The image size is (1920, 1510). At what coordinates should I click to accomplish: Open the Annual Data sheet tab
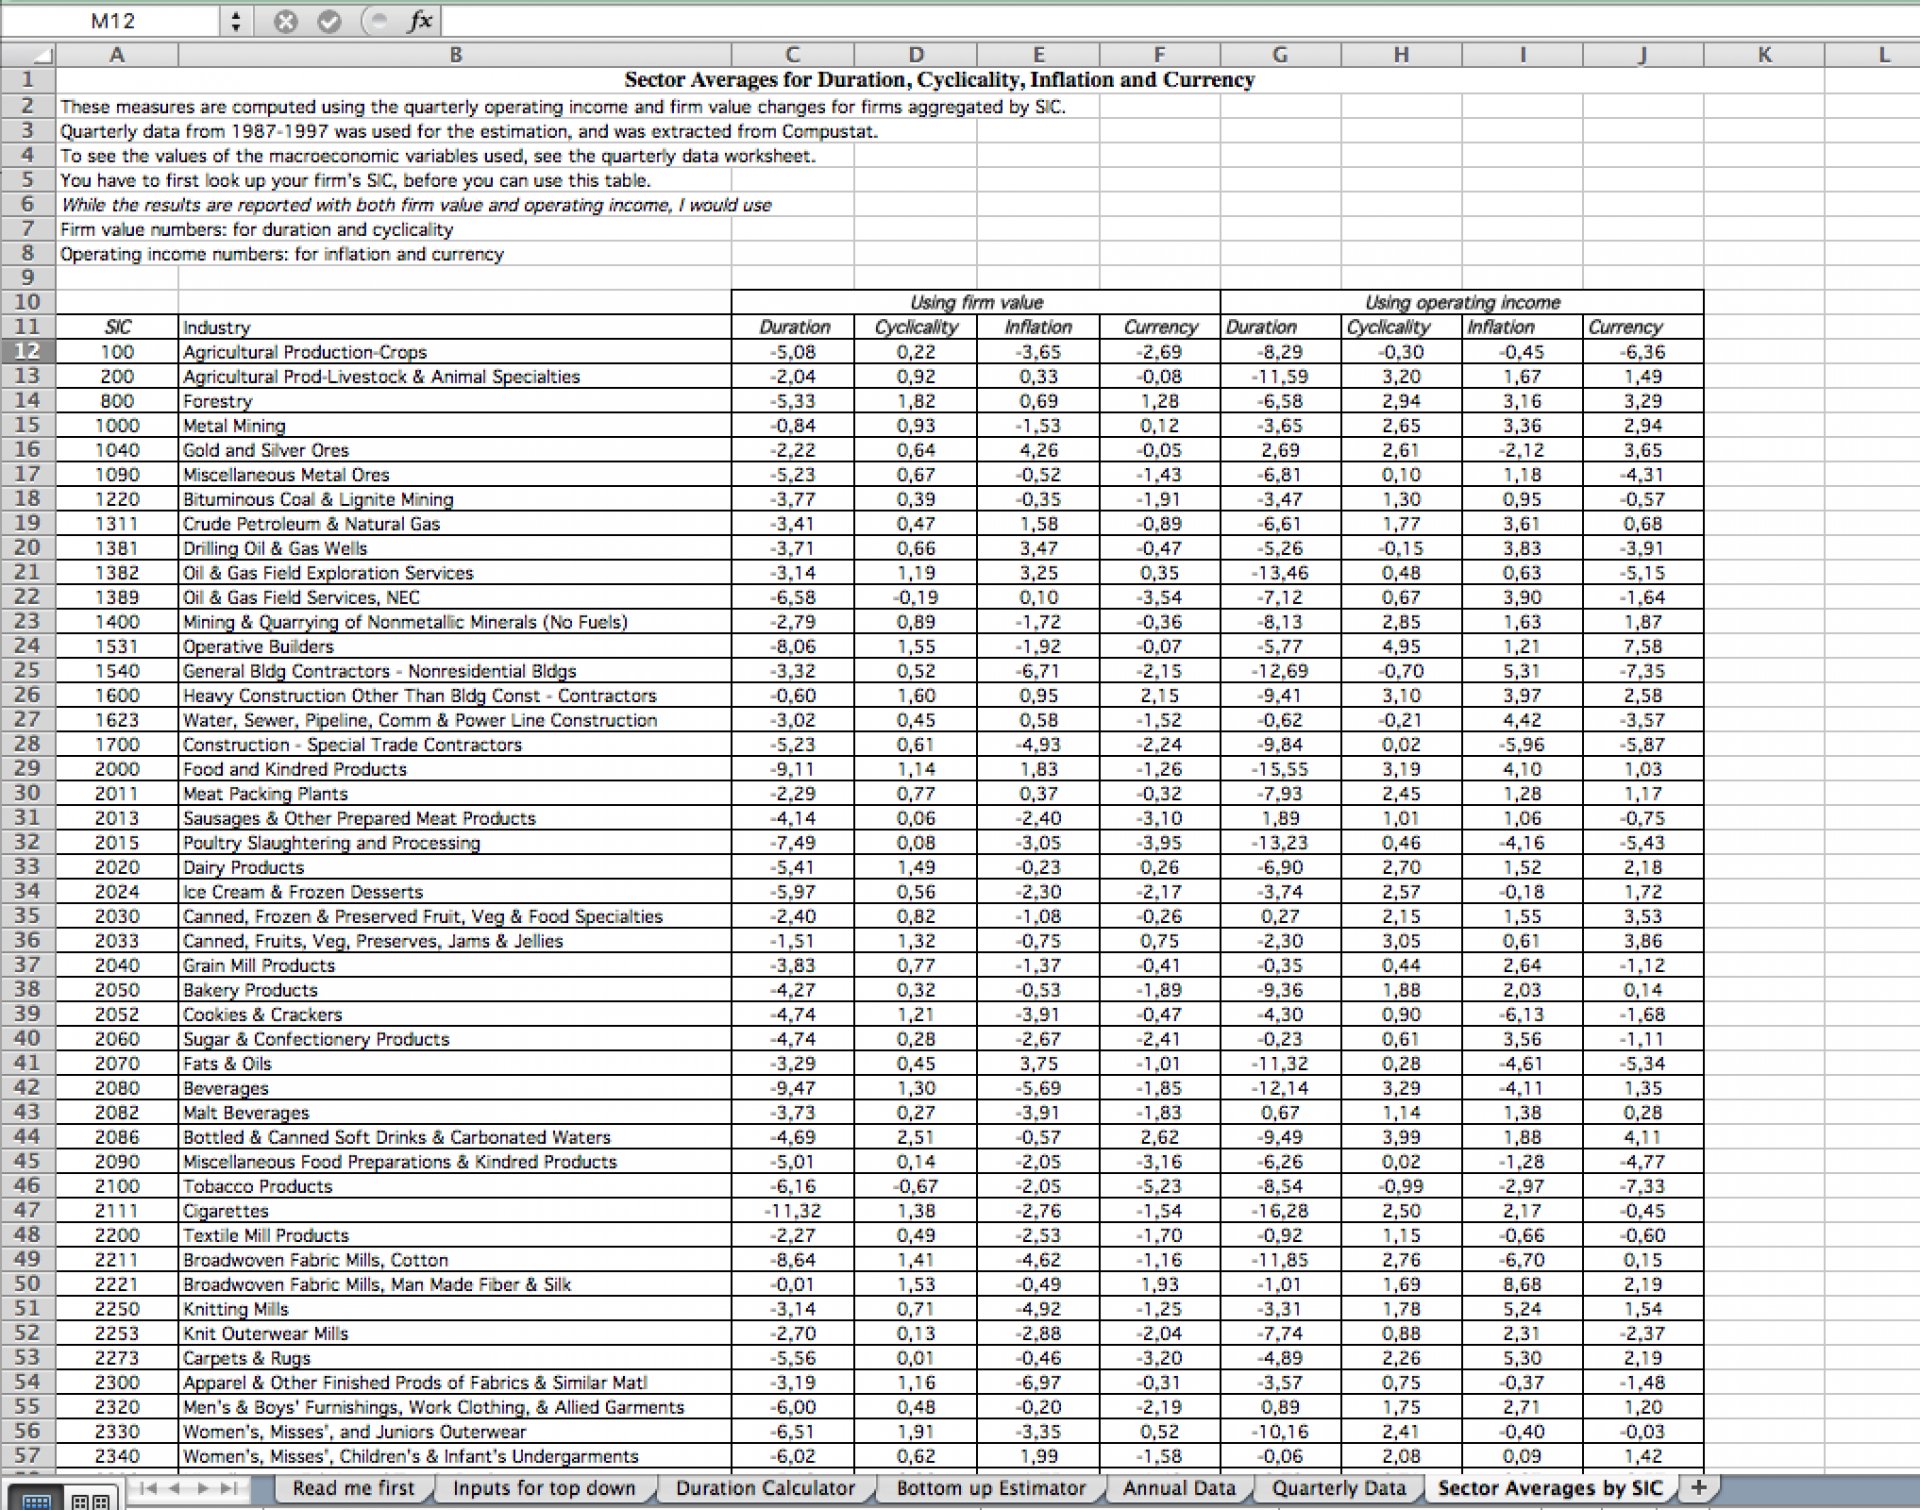point(1179,1488)
